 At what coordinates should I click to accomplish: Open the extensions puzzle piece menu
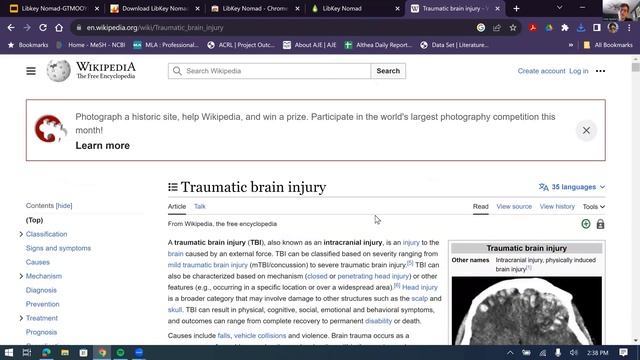click(565, 28)
